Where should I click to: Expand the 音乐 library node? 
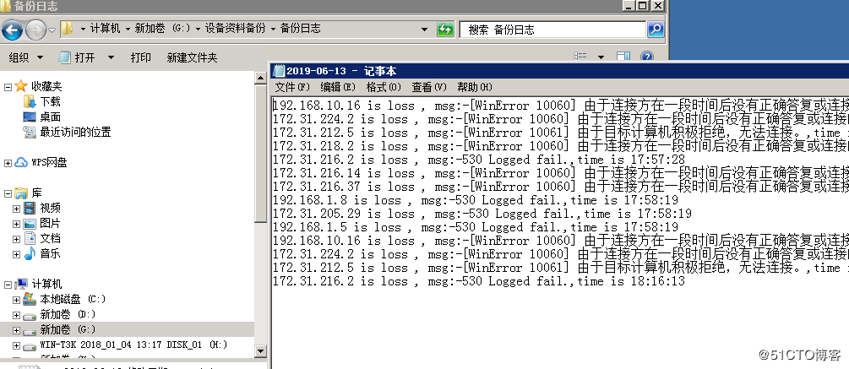(x=16, y=254)
